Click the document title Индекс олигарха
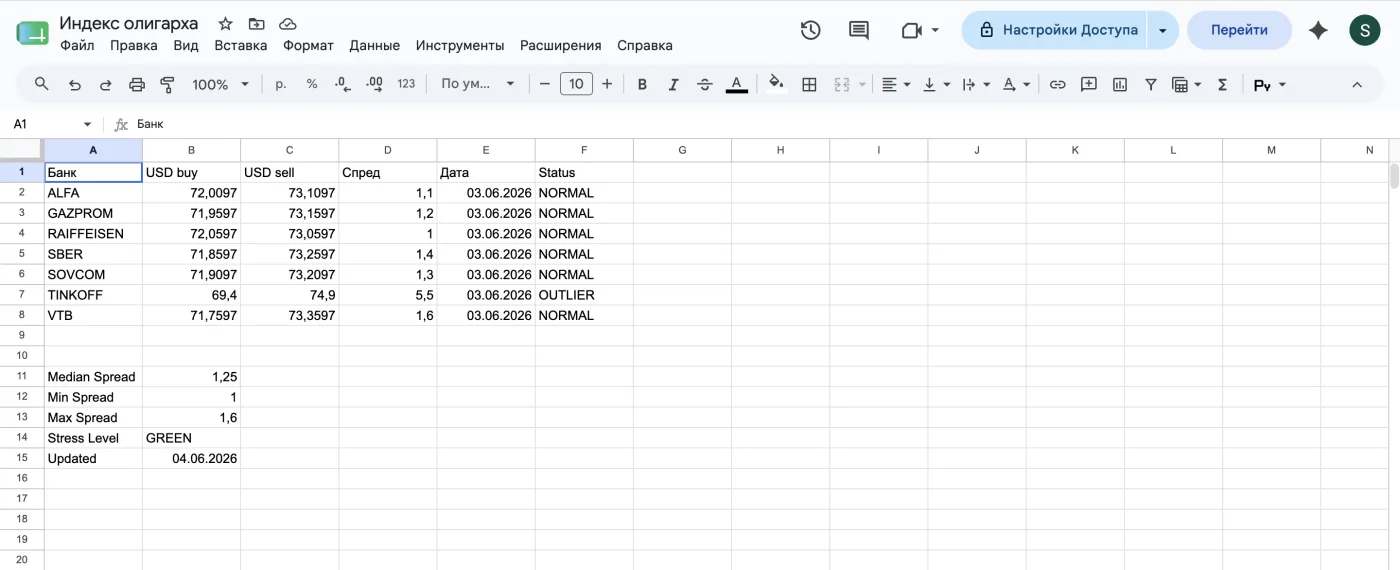1400x570 pixels. click(129, 23)
